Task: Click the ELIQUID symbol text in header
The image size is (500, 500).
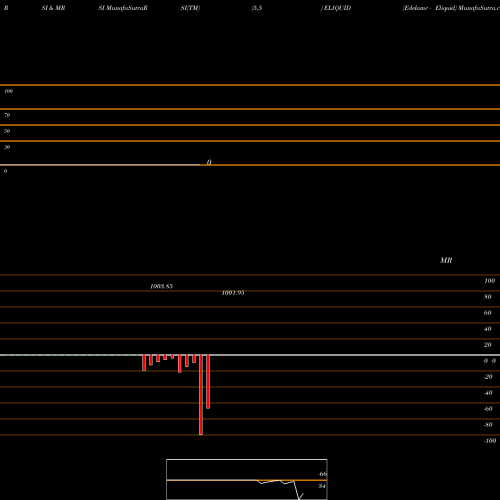Action: pos(337,8)
